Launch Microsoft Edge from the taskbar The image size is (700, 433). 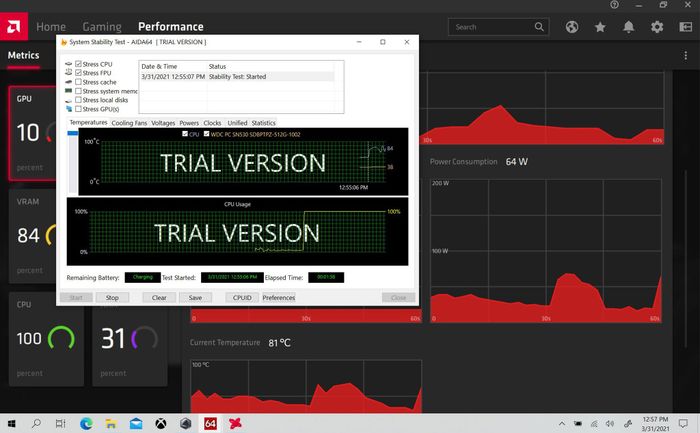(86, 423)
